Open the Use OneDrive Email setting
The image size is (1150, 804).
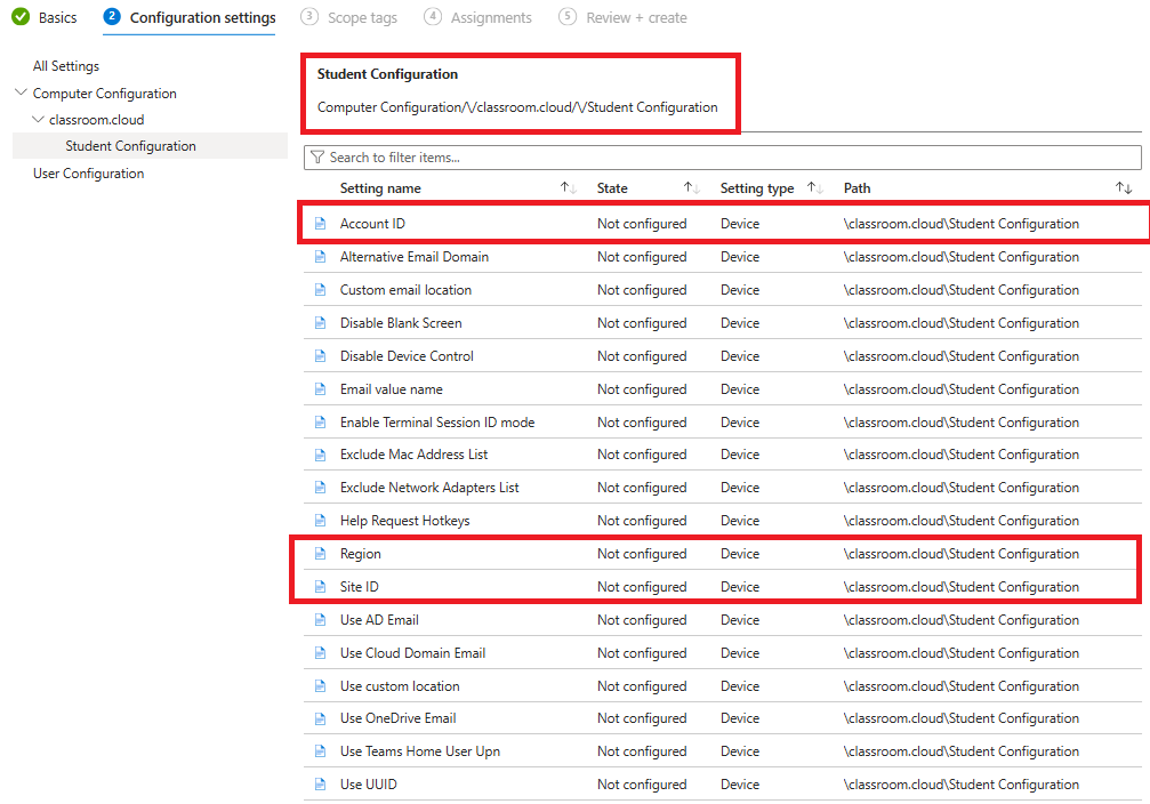pos(398,718)
